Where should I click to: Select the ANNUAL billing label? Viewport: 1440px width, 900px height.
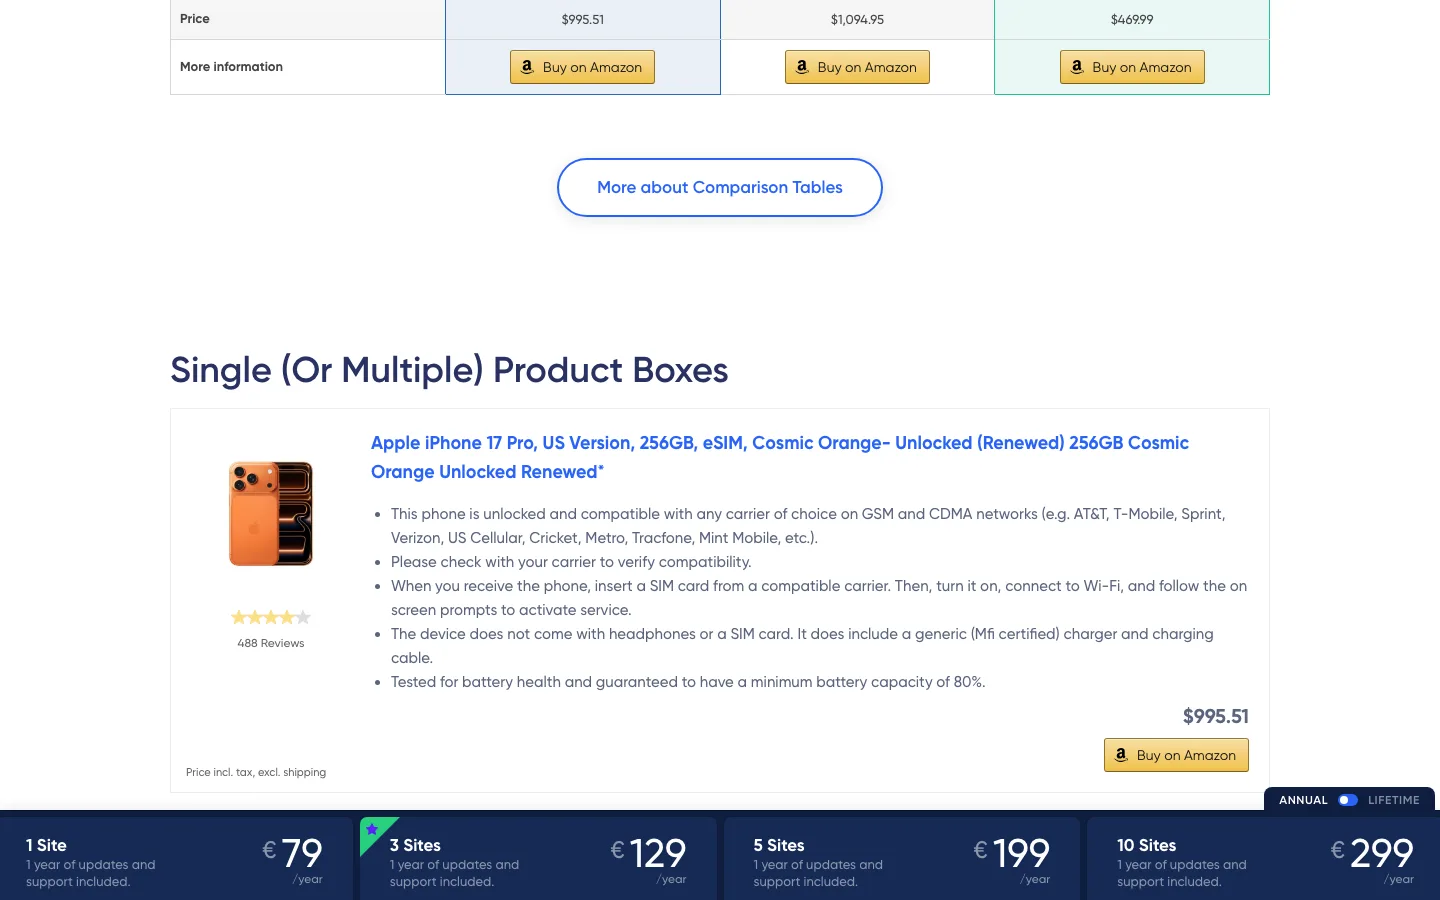[x=1303, y=800]
